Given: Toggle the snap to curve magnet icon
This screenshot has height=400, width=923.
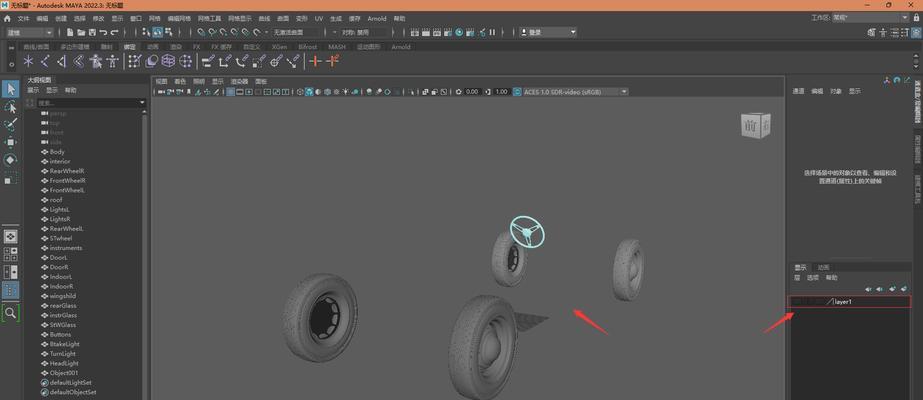Looking at the screenshot, I should [x=213, y=32].
